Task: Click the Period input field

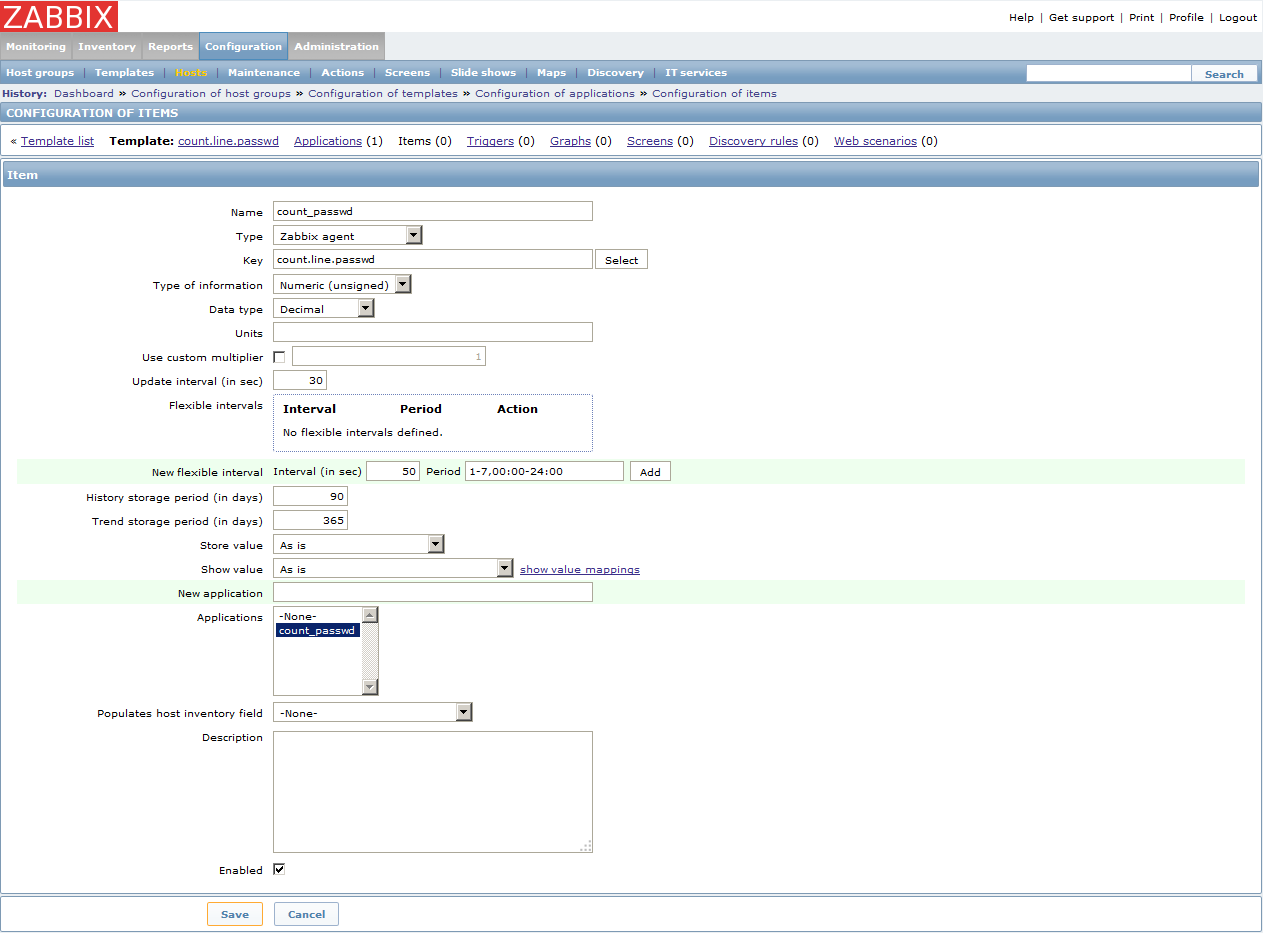Action: (x=544, y=471)
